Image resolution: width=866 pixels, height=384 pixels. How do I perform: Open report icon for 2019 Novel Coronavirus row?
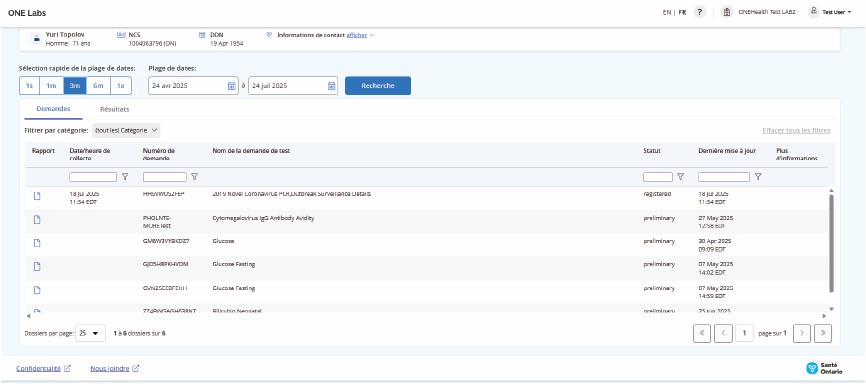[x=37, y=196]
